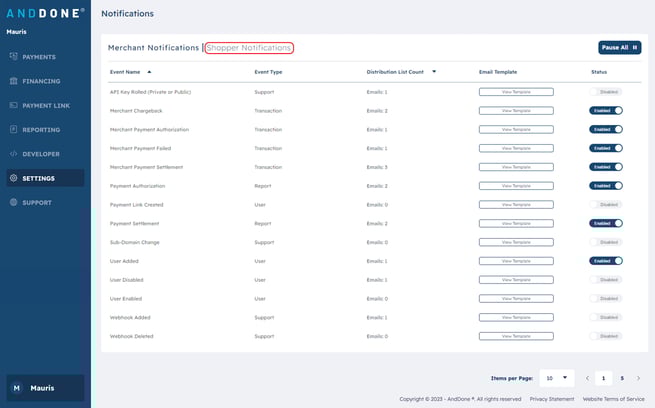The height and width of the screenshot is (408, 655).
Task: Click the Payments icon in sidebar
Action: 13,57
